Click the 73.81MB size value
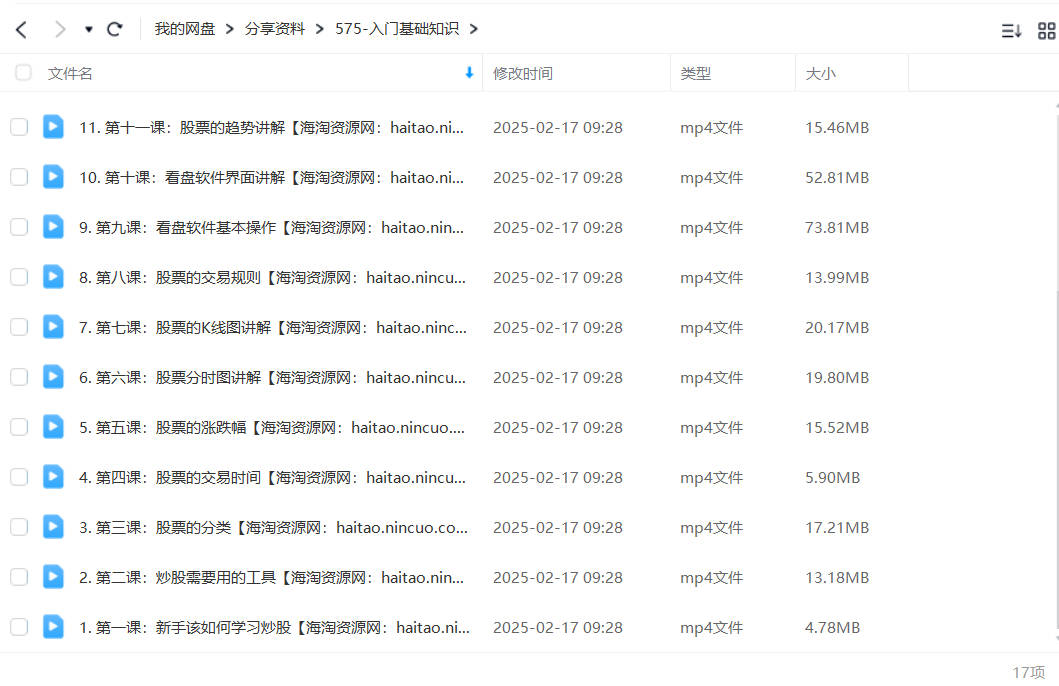1059x686 pixels. 837,228
